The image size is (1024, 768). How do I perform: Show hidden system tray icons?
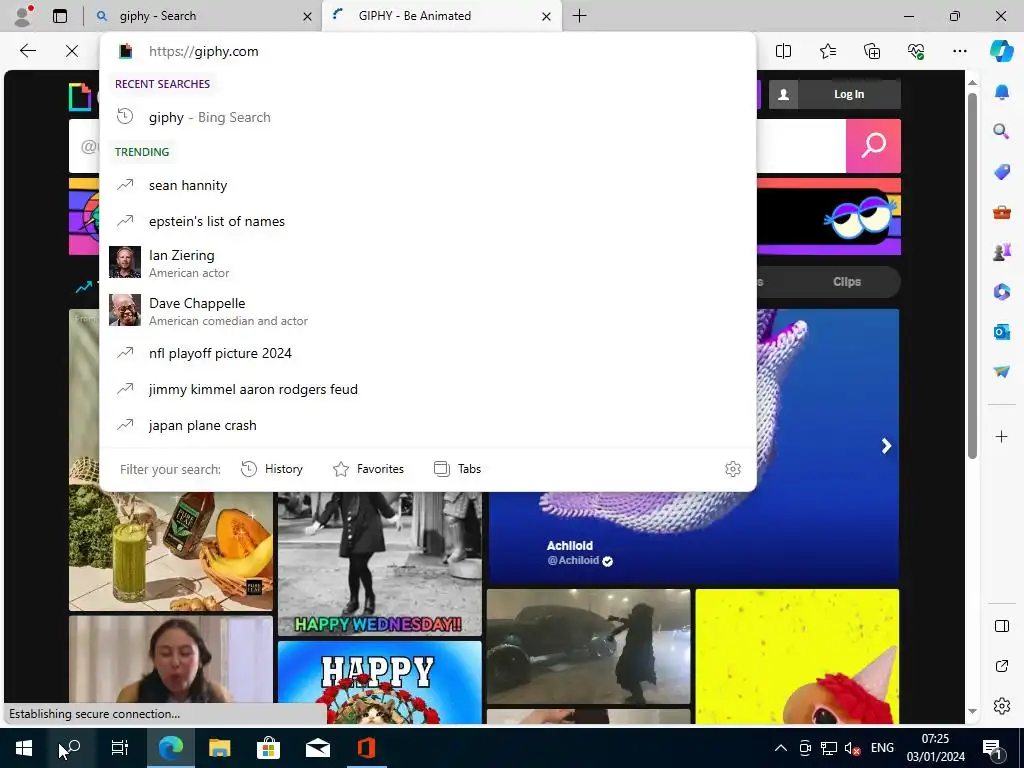(x=780, y=748)
